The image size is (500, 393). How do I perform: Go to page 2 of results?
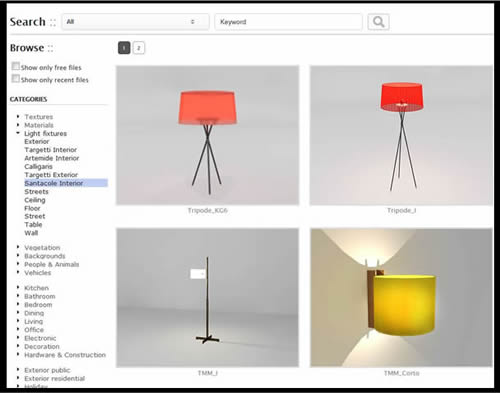[139, 48]
